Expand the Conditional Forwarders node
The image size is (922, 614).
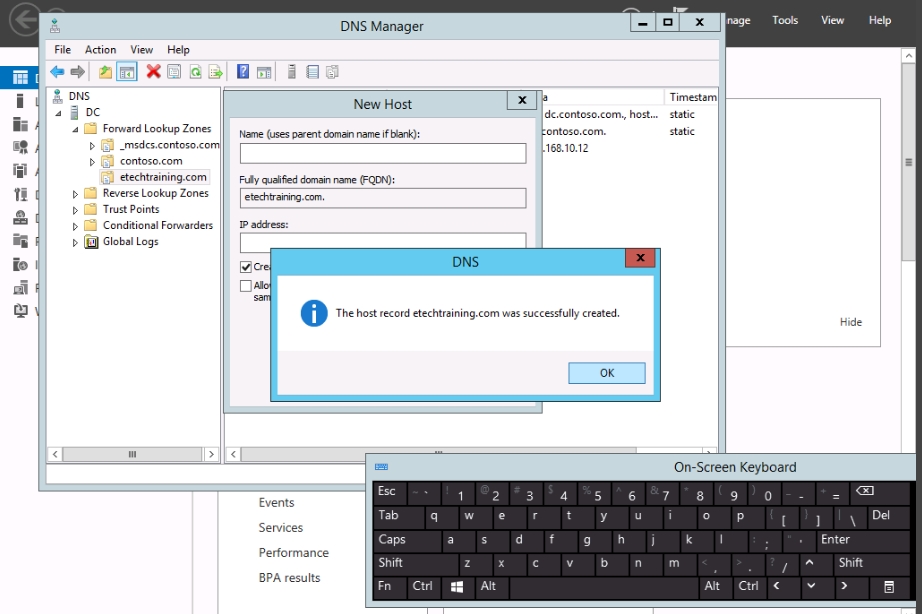point(75,226)
